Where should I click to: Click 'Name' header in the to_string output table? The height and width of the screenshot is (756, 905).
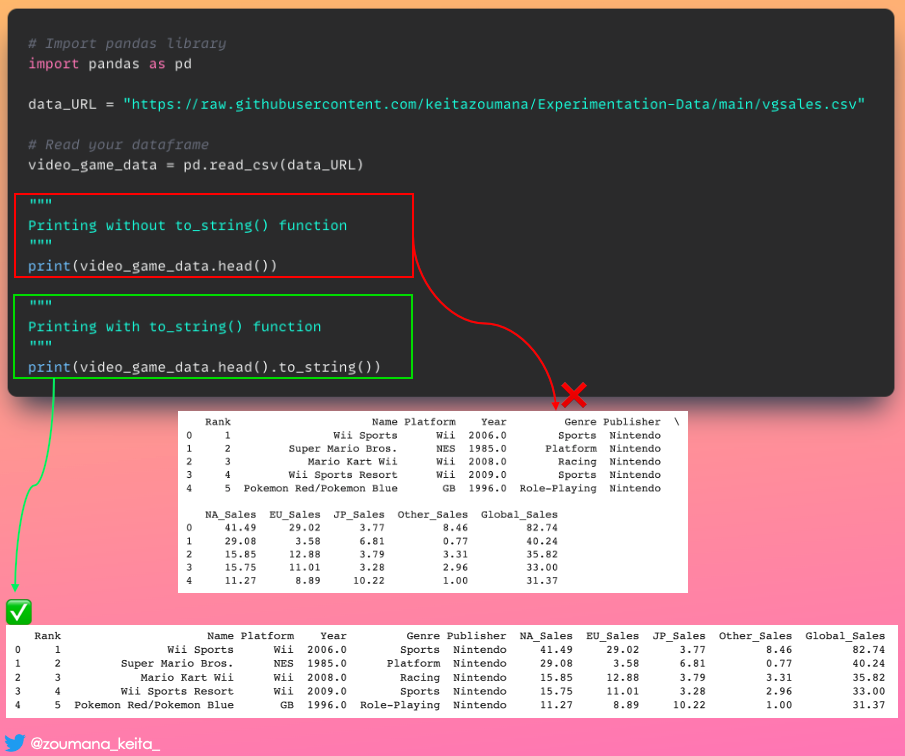point(220,636)
